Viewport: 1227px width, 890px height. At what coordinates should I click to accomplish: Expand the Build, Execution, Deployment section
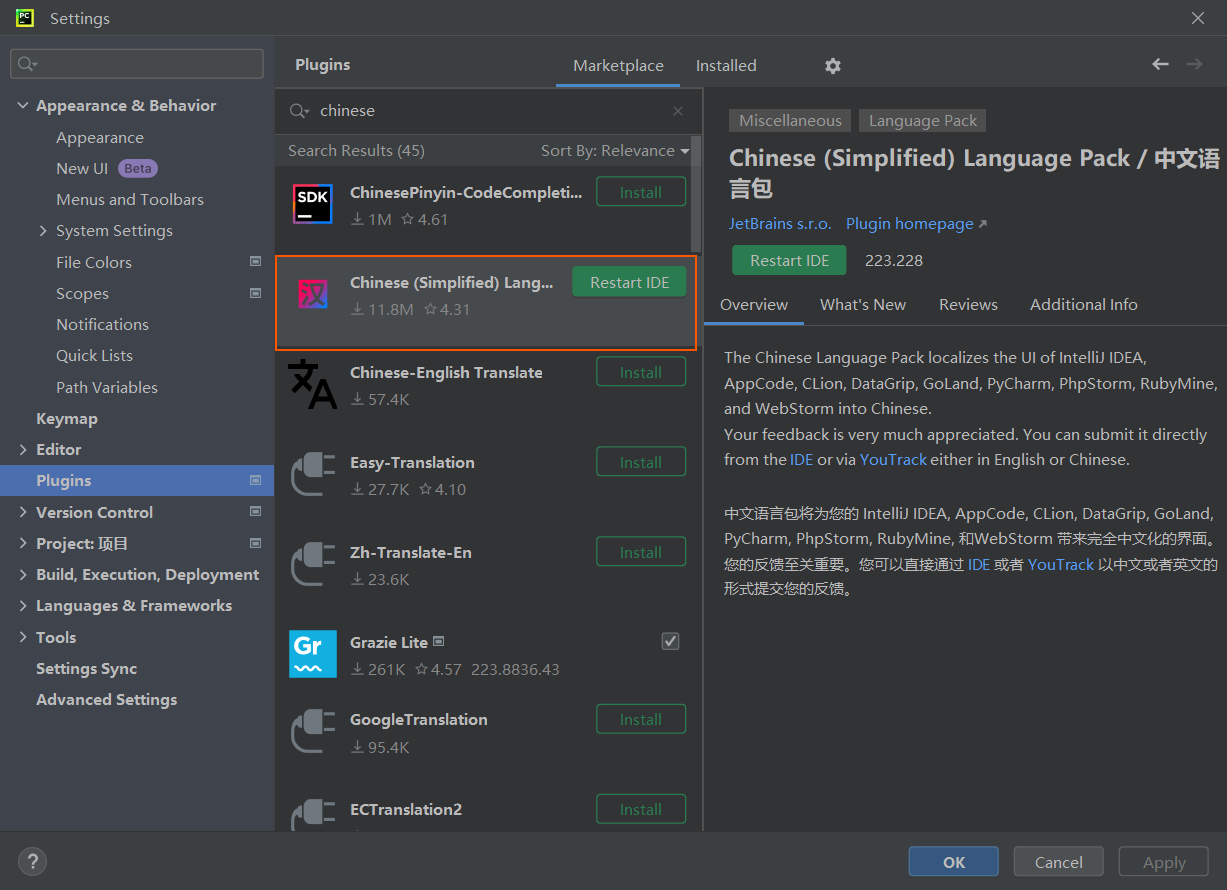pyautogui.click(x=23, y=575)
